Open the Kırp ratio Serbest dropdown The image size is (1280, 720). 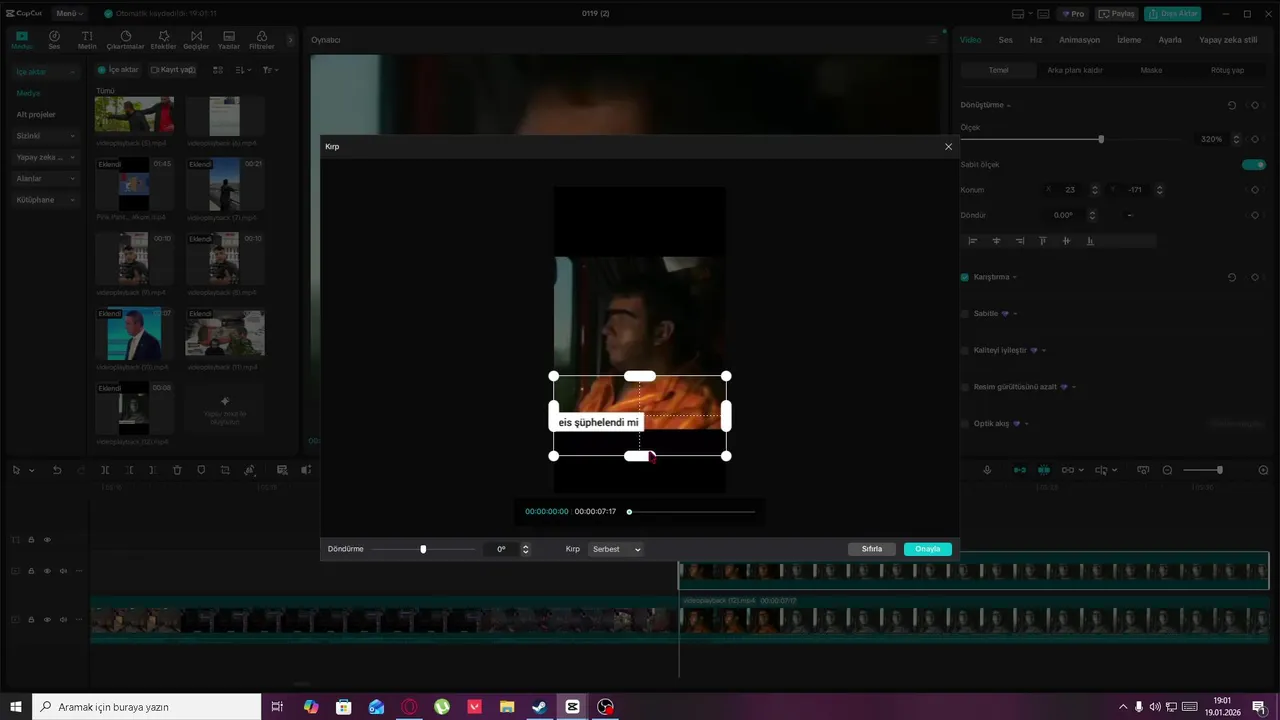pyautogui.click(x=616, y=549)
